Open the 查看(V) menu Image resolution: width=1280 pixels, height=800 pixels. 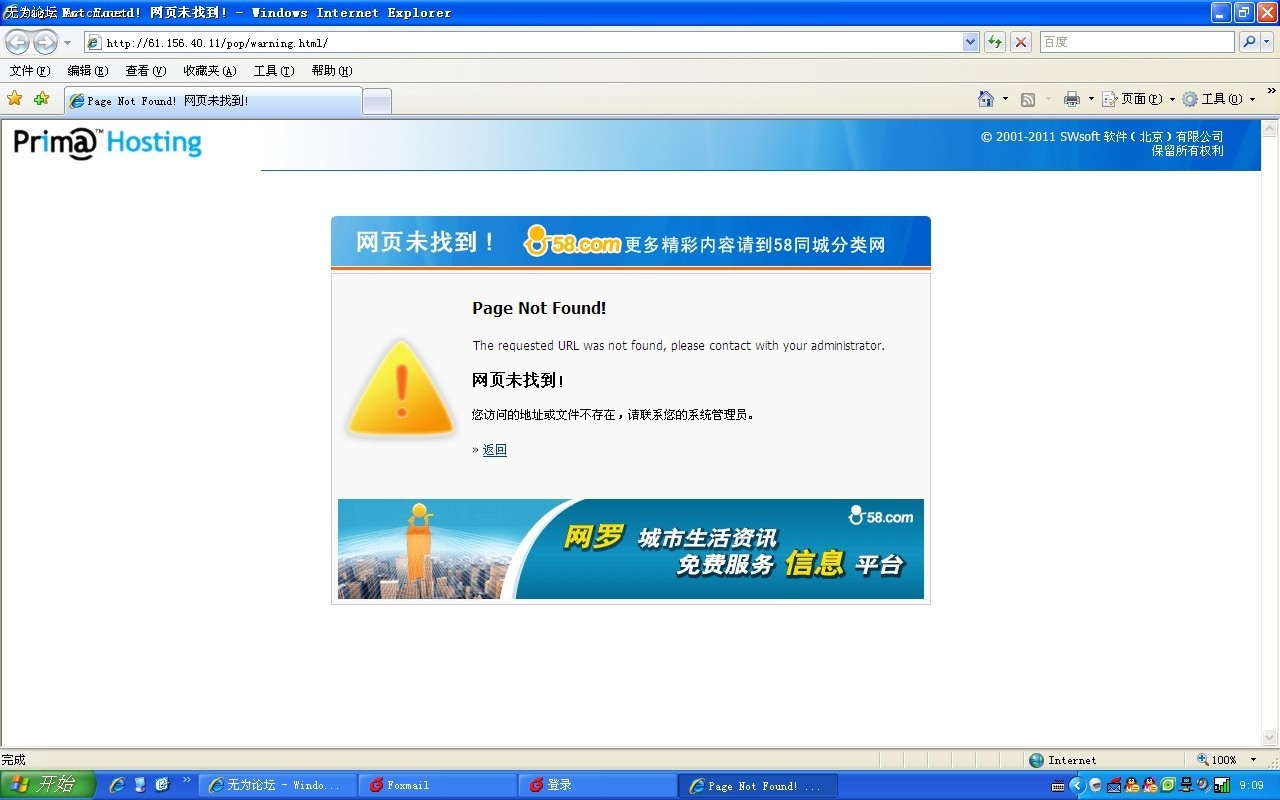coord(146,71)
